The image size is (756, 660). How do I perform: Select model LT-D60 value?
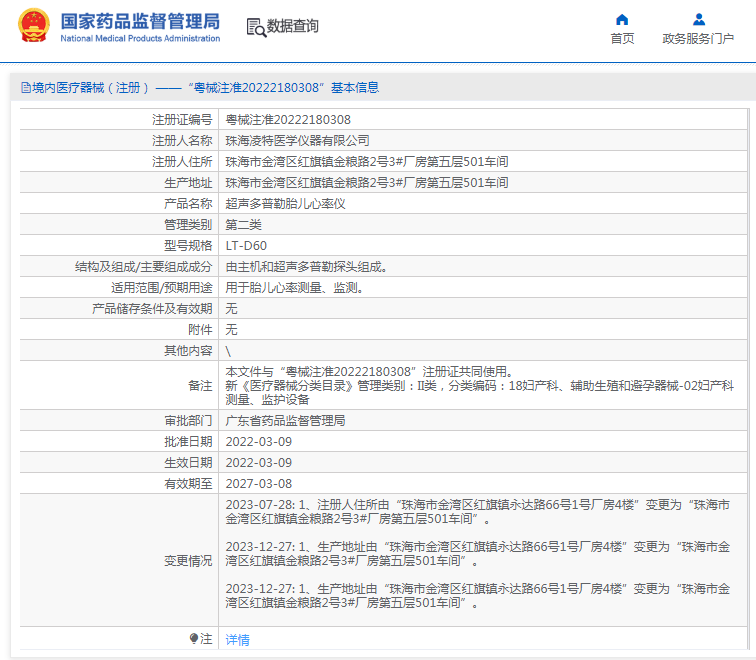click(246, 246)
